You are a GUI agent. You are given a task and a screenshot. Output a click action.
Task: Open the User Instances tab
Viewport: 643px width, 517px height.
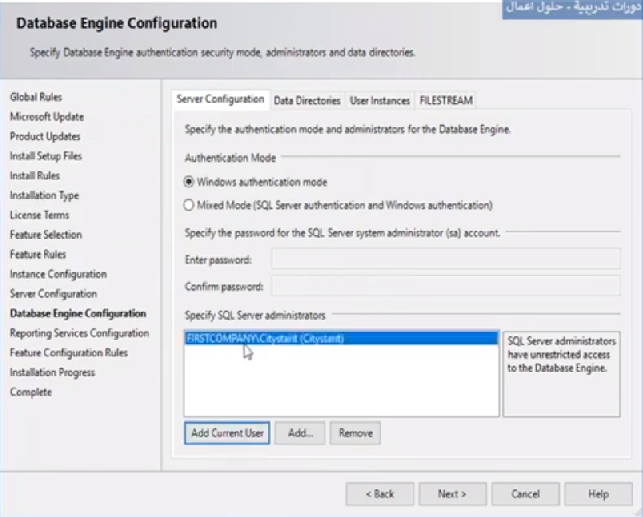[x=380, y=100]
